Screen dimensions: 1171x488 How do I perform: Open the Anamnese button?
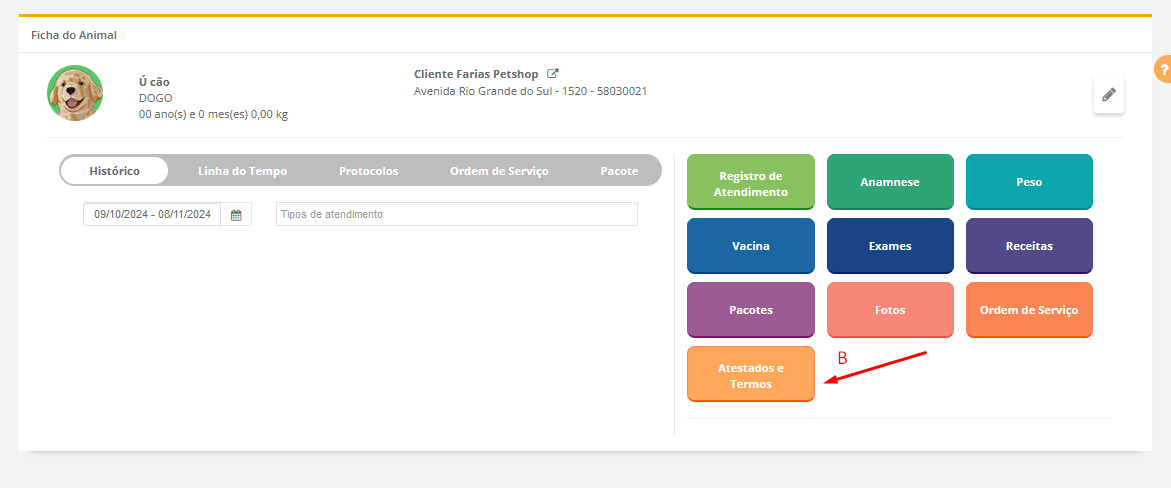890,183
